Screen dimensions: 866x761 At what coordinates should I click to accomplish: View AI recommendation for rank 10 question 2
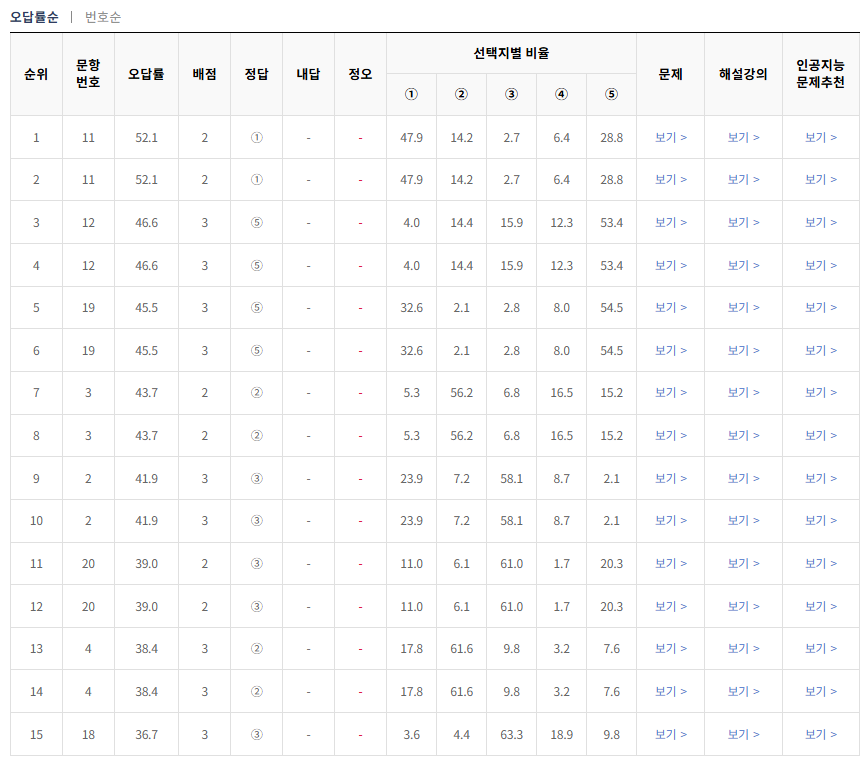tap(822, 520)
